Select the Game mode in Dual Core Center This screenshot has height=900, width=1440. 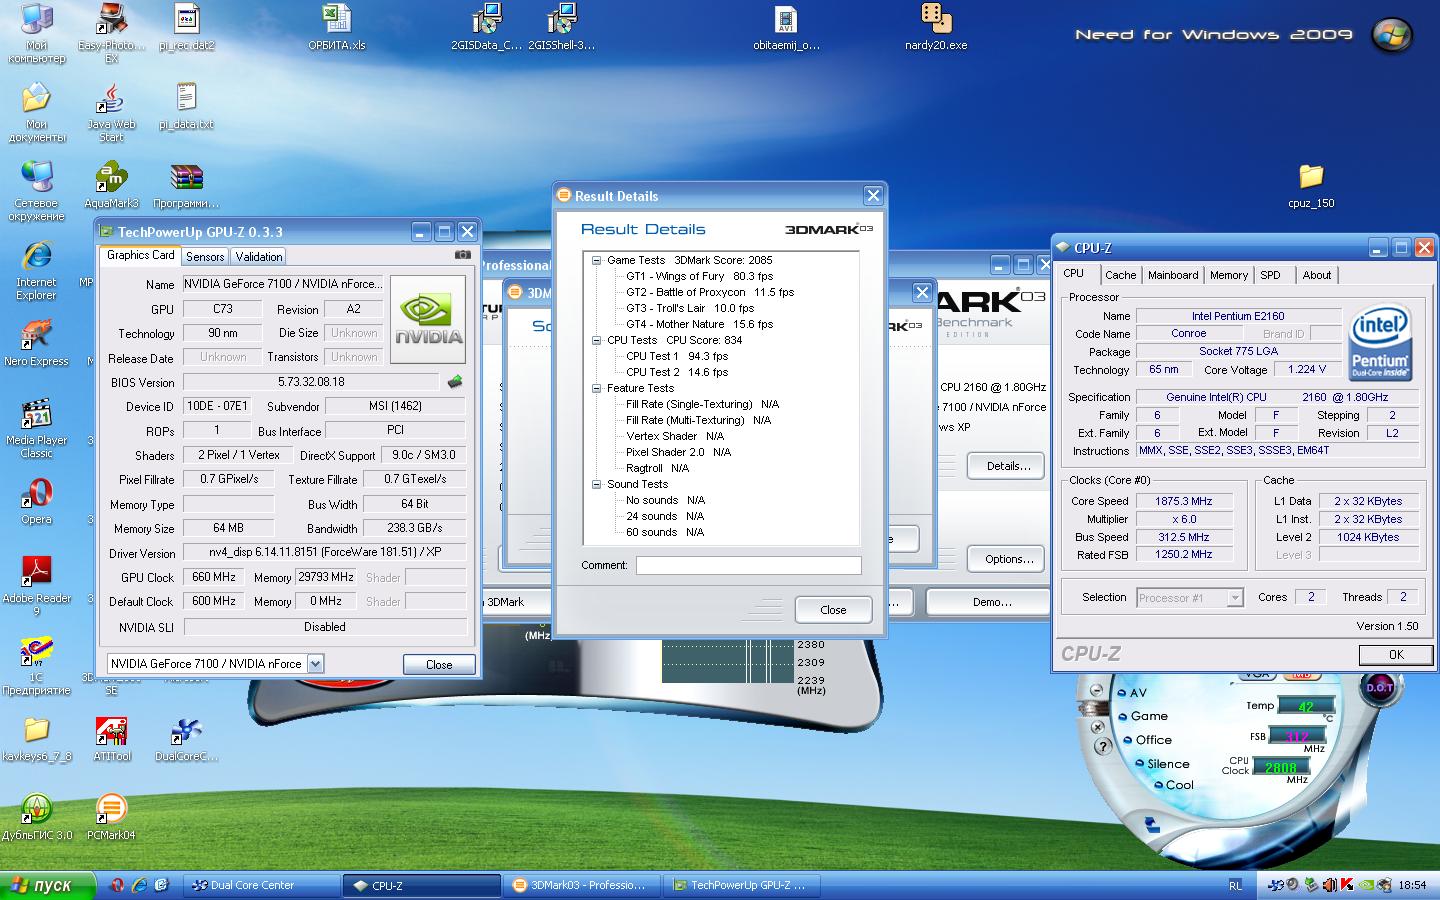coord(1143,716)
